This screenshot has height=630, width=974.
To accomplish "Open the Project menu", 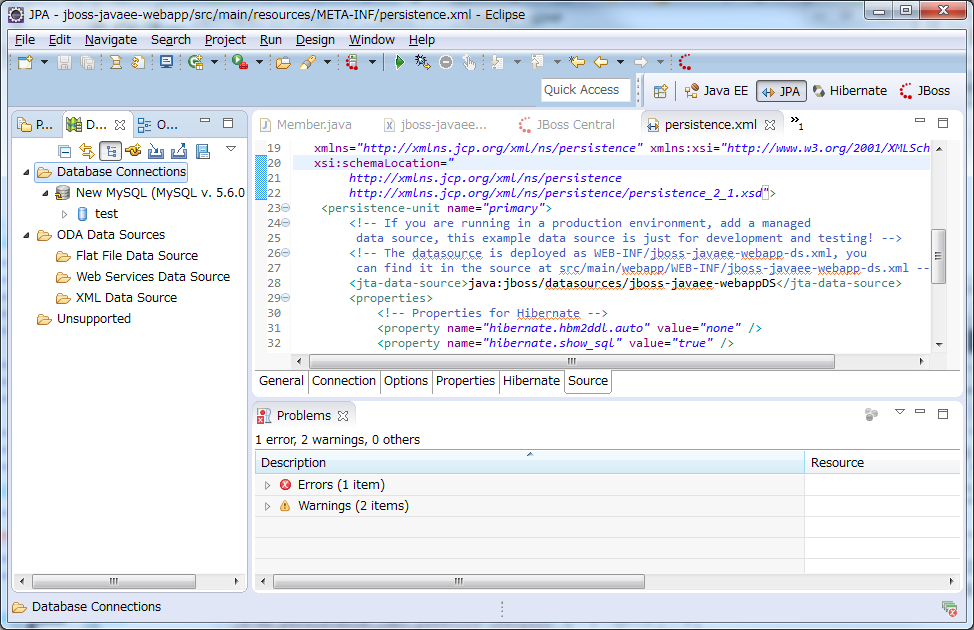I will pyautogui.click(x=225, y=40).
